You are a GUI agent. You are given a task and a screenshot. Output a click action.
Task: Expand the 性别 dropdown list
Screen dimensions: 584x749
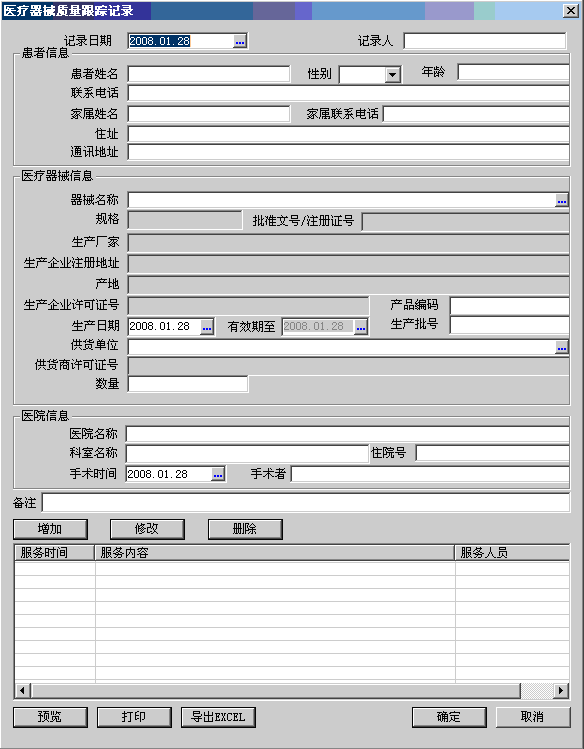pyautogui.click(x=393, y=75)
